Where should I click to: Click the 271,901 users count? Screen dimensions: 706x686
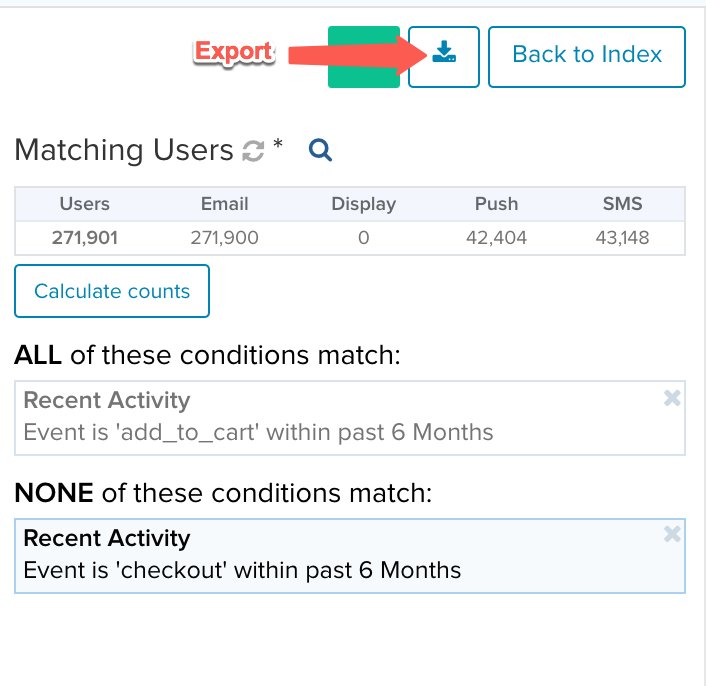click(85, 238)
